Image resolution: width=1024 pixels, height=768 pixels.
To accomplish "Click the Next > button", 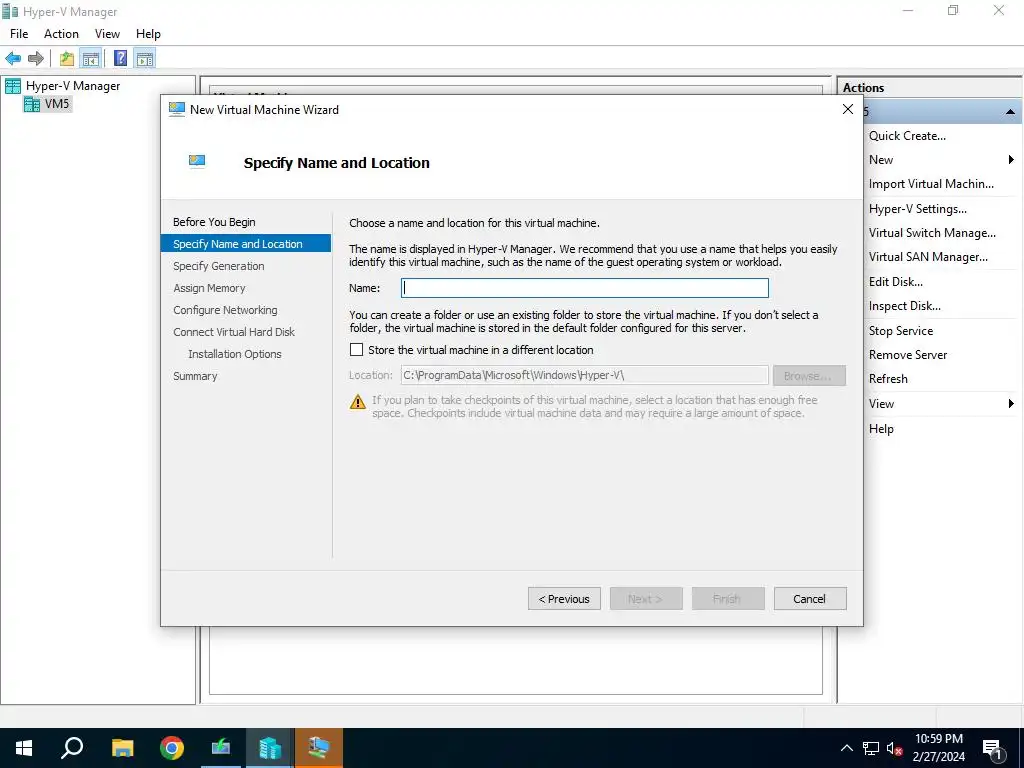I will (x=646, y=599).
